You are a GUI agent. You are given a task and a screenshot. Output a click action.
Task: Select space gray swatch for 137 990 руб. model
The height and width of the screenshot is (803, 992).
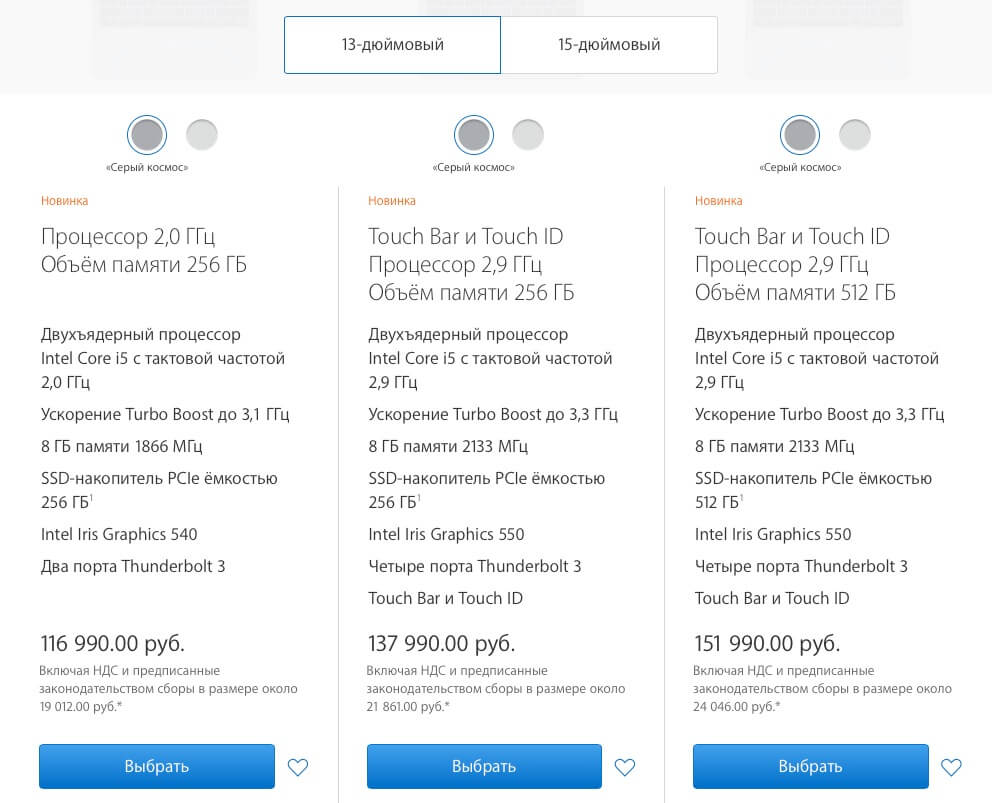[x=474, y=135]
